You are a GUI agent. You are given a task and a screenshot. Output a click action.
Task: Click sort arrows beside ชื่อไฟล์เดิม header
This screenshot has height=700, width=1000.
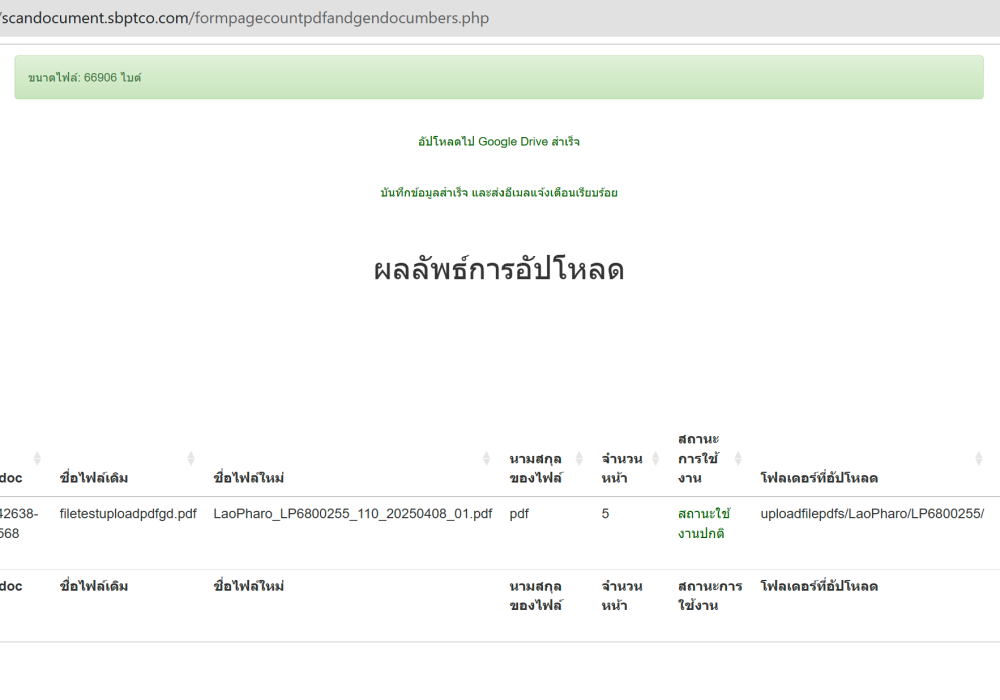point(191,458)
